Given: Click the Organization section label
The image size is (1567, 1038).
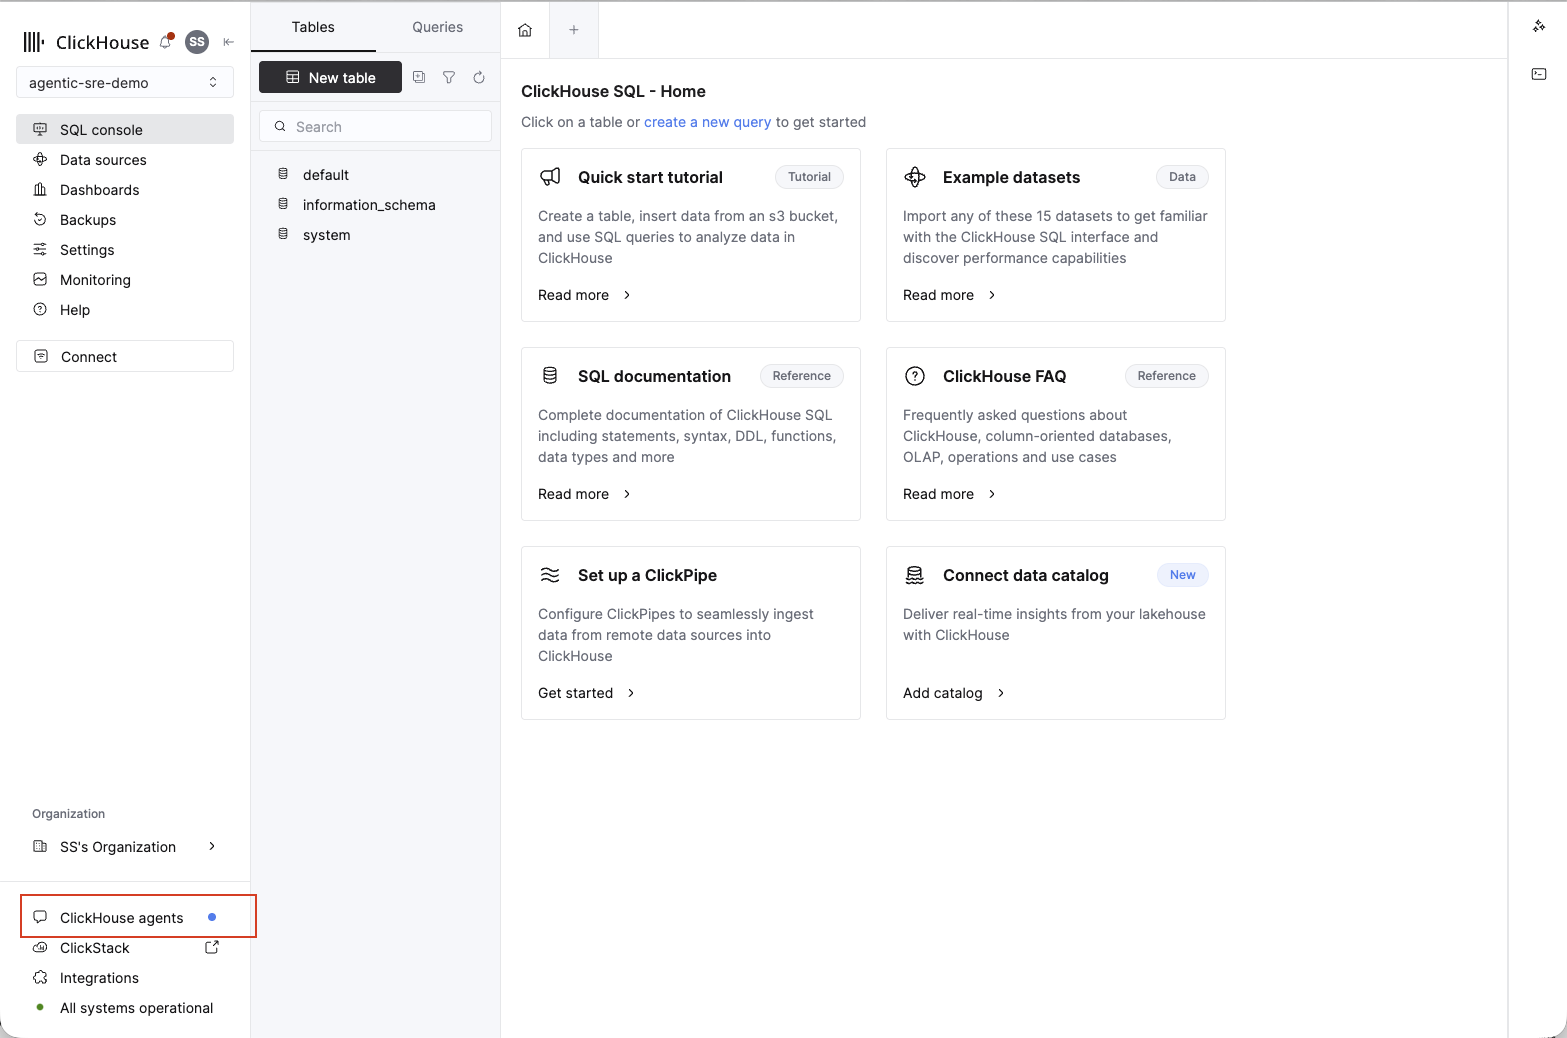Looking at the screenshot, I should 68,814.
